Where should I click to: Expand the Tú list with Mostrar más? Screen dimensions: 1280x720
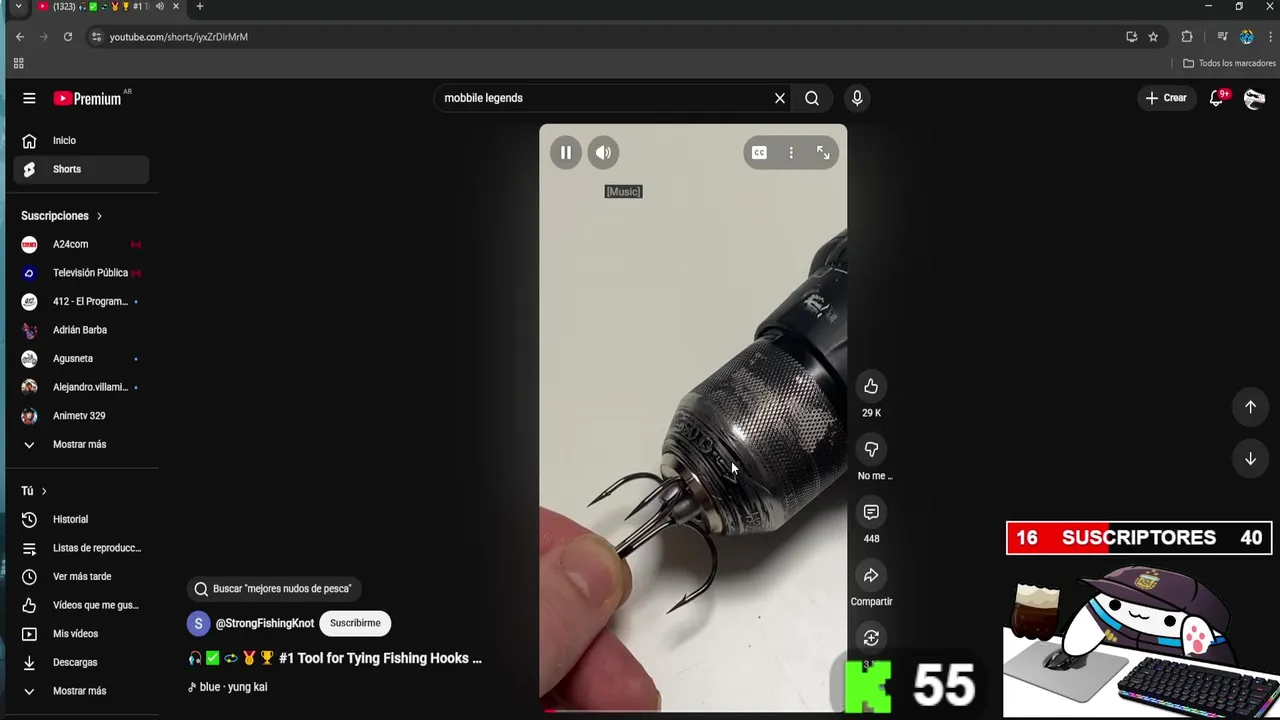coord(81,691)
